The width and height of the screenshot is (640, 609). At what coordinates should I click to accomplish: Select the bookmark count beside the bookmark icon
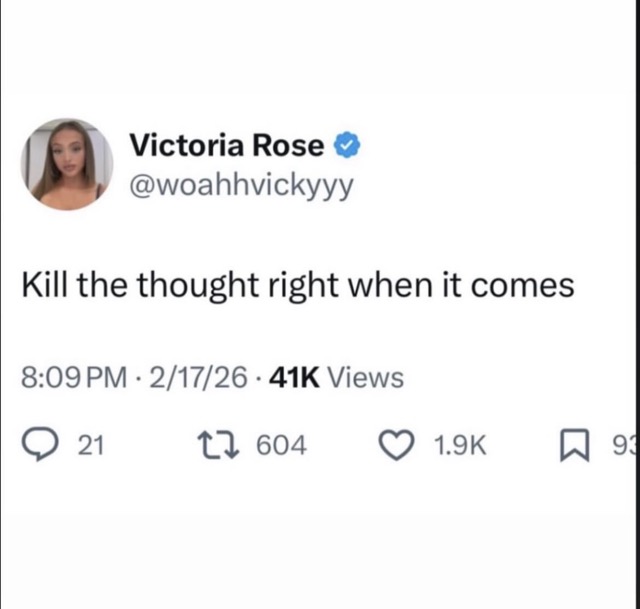624,445
